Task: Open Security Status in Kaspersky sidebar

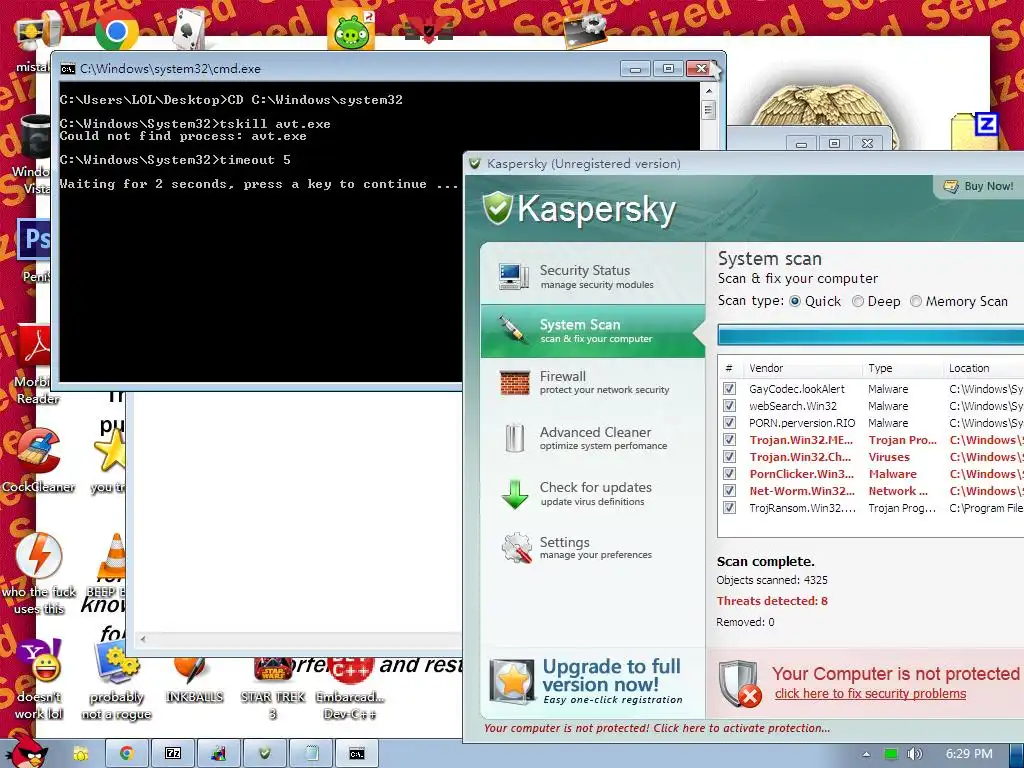Action: 593,276
